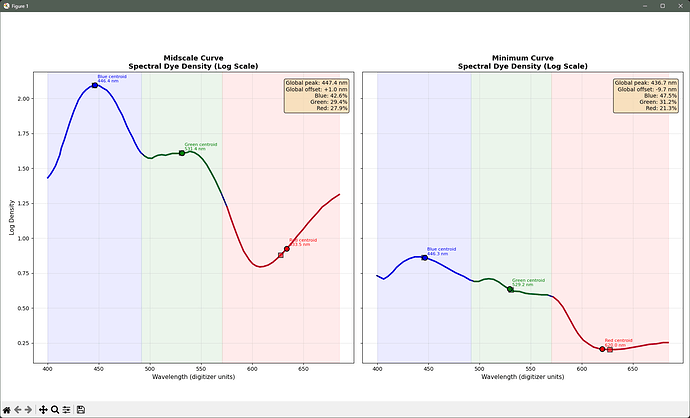Click the red square marker on the Midscale curve

pyautogui.click(x=281, y=255)
